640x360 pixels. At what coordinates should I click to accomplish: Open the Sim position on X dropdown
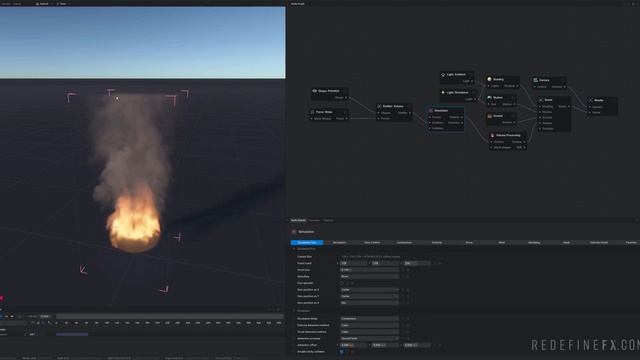(370, 290)
